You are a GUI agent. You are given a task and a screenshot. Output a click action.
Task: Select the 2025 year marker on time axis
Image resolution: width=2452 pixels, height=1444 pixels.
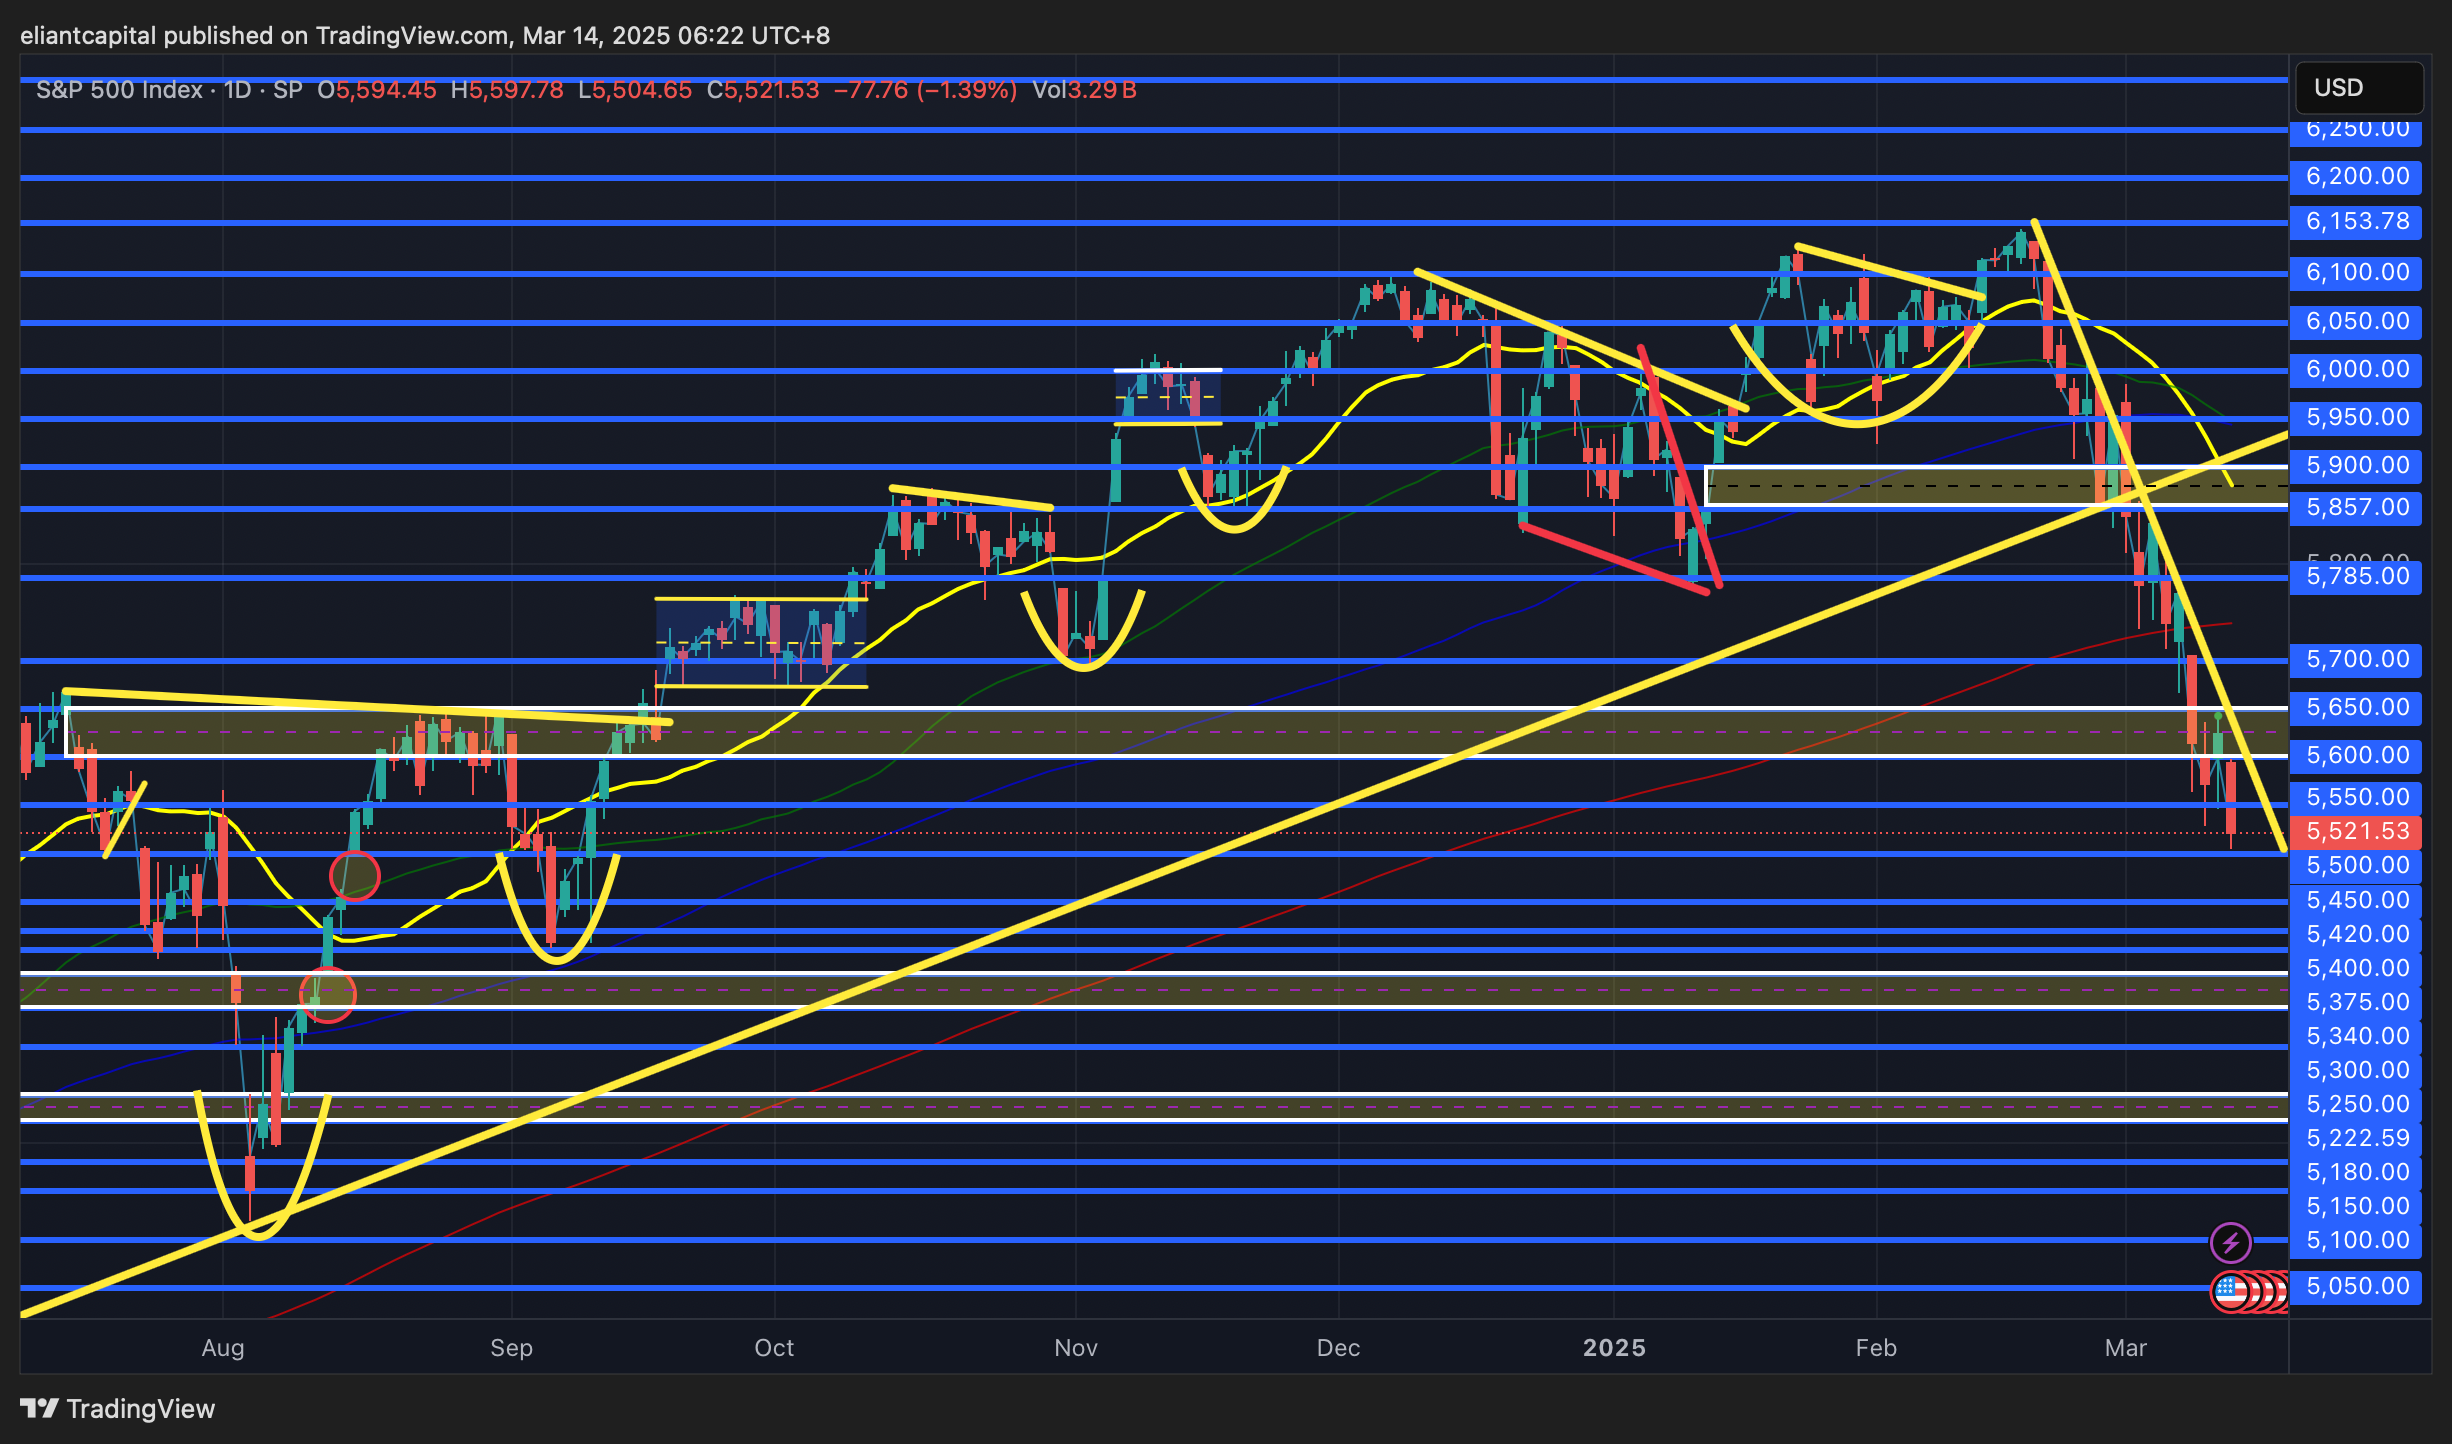[1614, 1348]
